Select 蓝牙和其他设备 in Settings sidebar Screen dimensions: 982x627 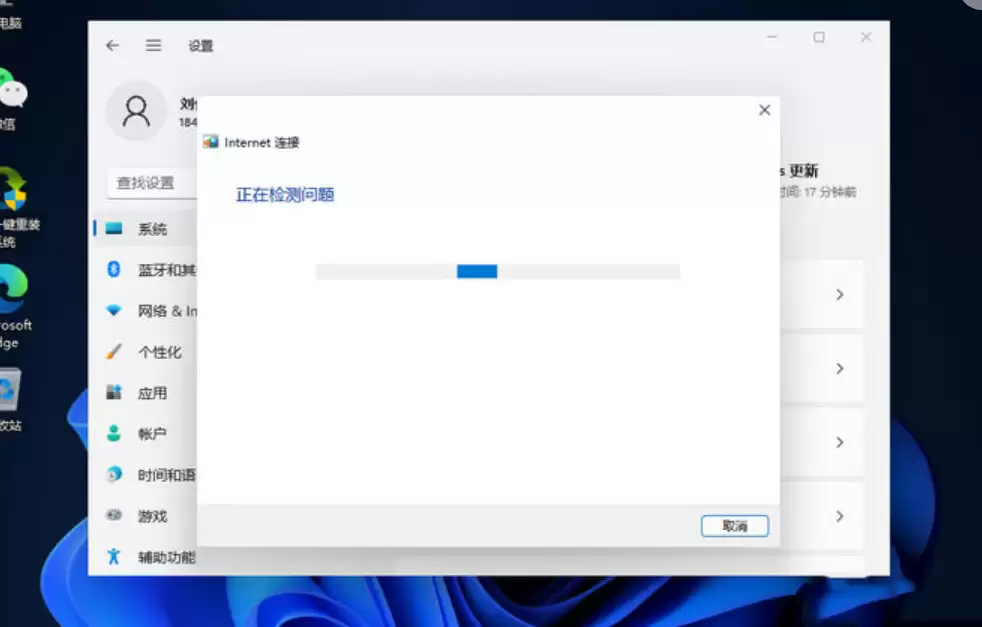(x=150, y=269)
